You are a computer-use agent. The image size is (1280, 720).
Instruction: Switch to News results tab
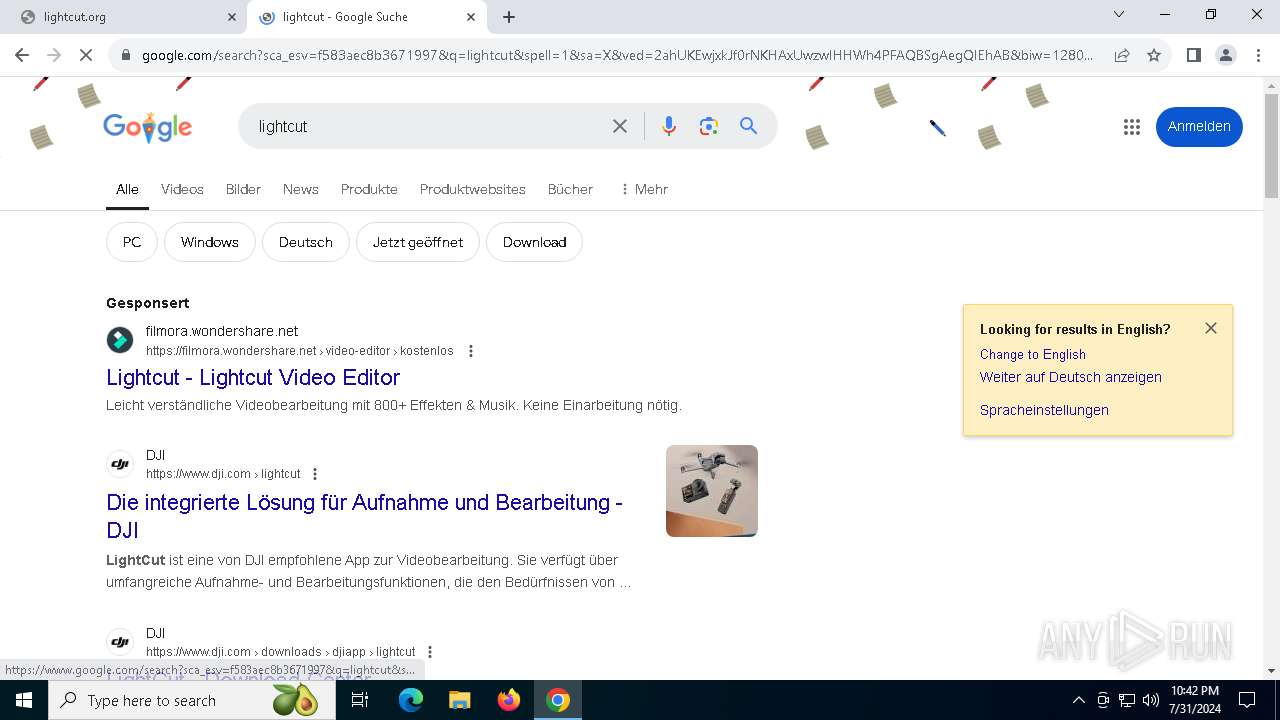coord(301,189)
